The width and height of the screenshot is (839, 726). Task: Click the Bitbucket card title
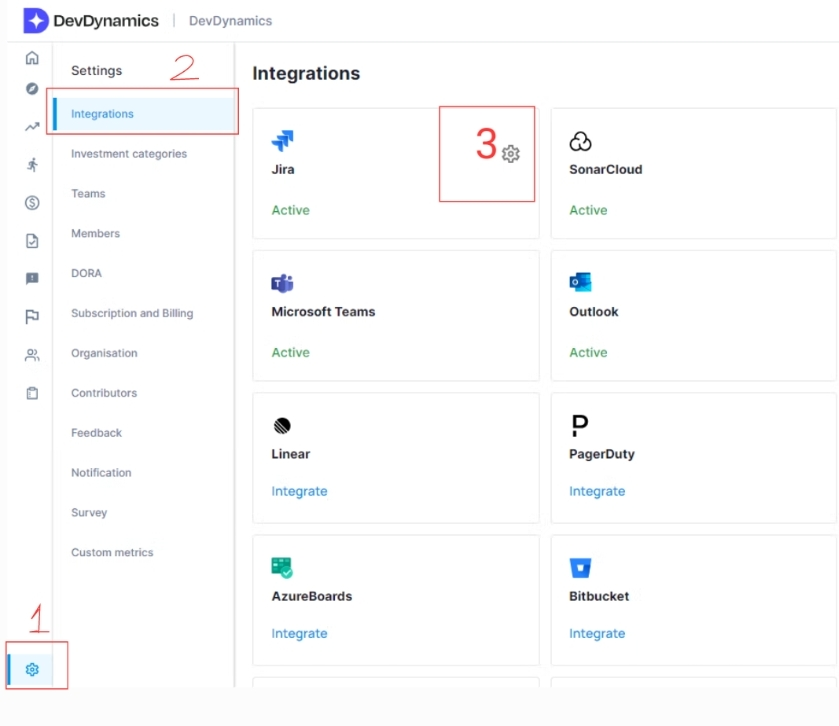coord(599,597)
